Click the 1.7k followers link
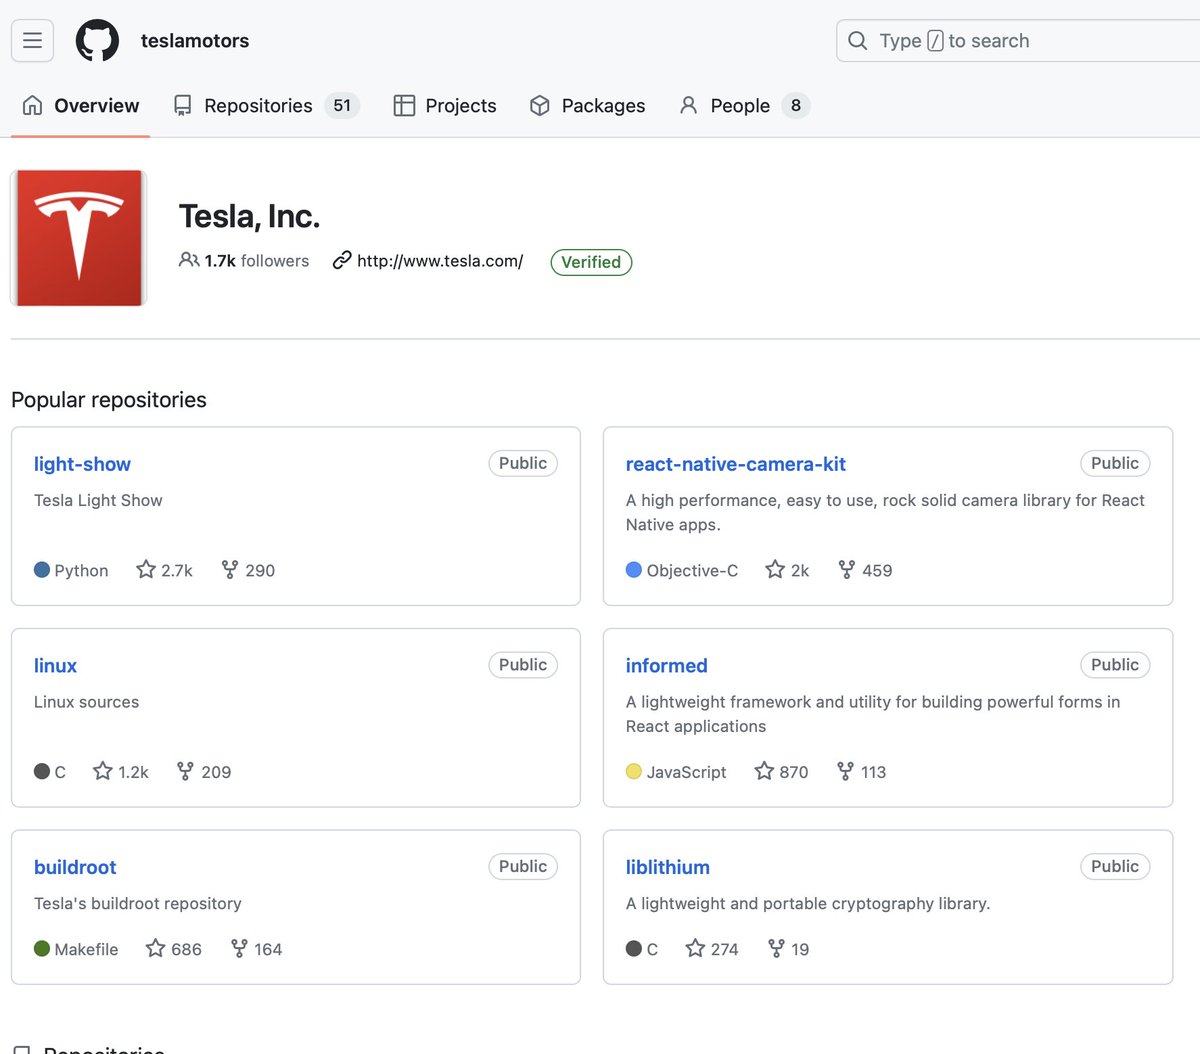 point(244,261)
